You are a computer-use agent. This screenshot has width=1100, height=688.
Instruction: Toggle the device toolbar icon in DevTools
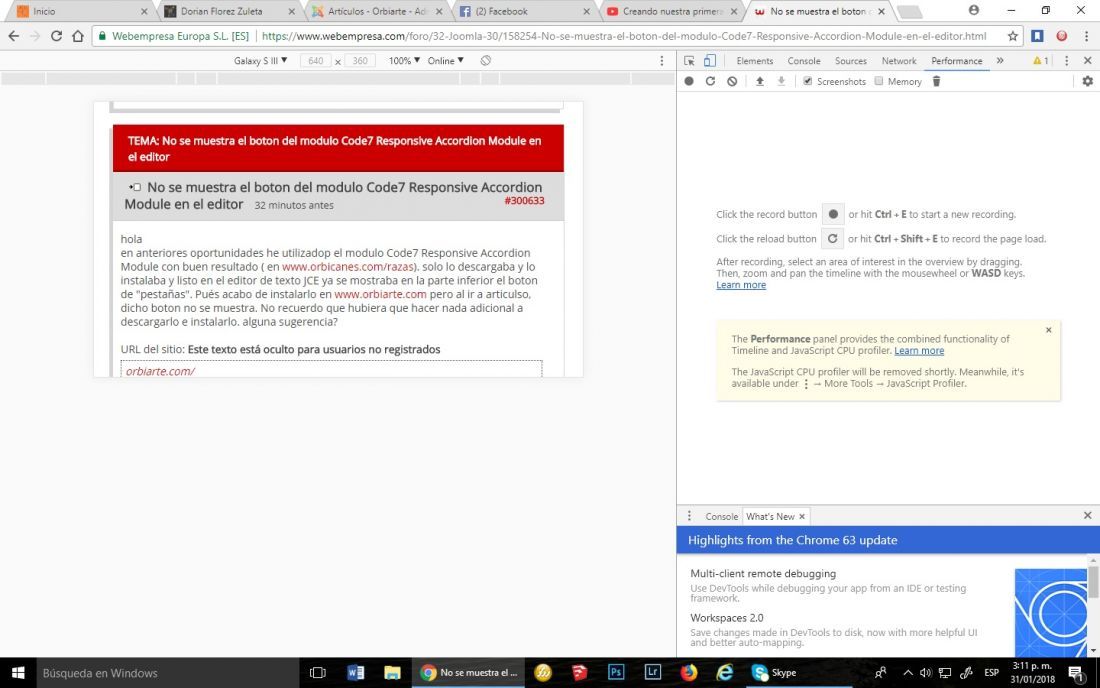click(x=710, y=61)
